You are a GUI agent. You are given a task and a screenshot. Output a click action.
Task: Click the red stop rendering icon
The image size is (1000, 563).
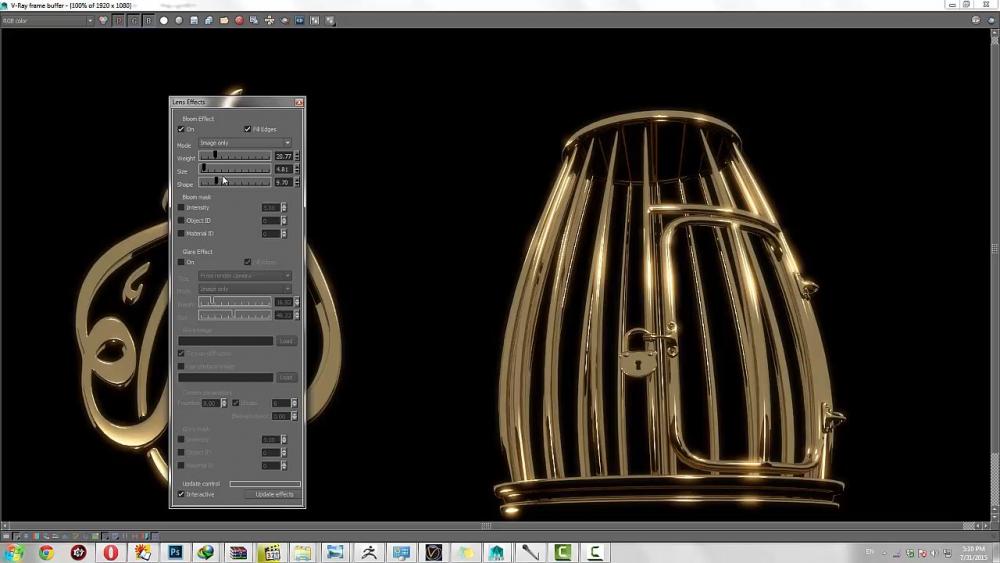tap(239, 20)
